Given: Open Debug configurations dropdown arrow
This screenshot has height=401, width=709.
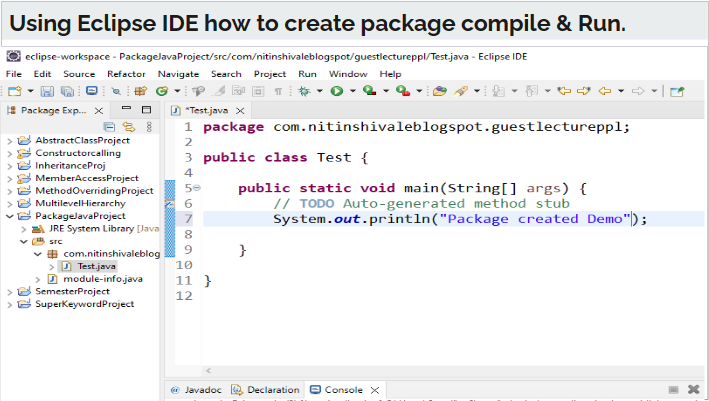Looking at the screenshot, I should pos(320,91).
